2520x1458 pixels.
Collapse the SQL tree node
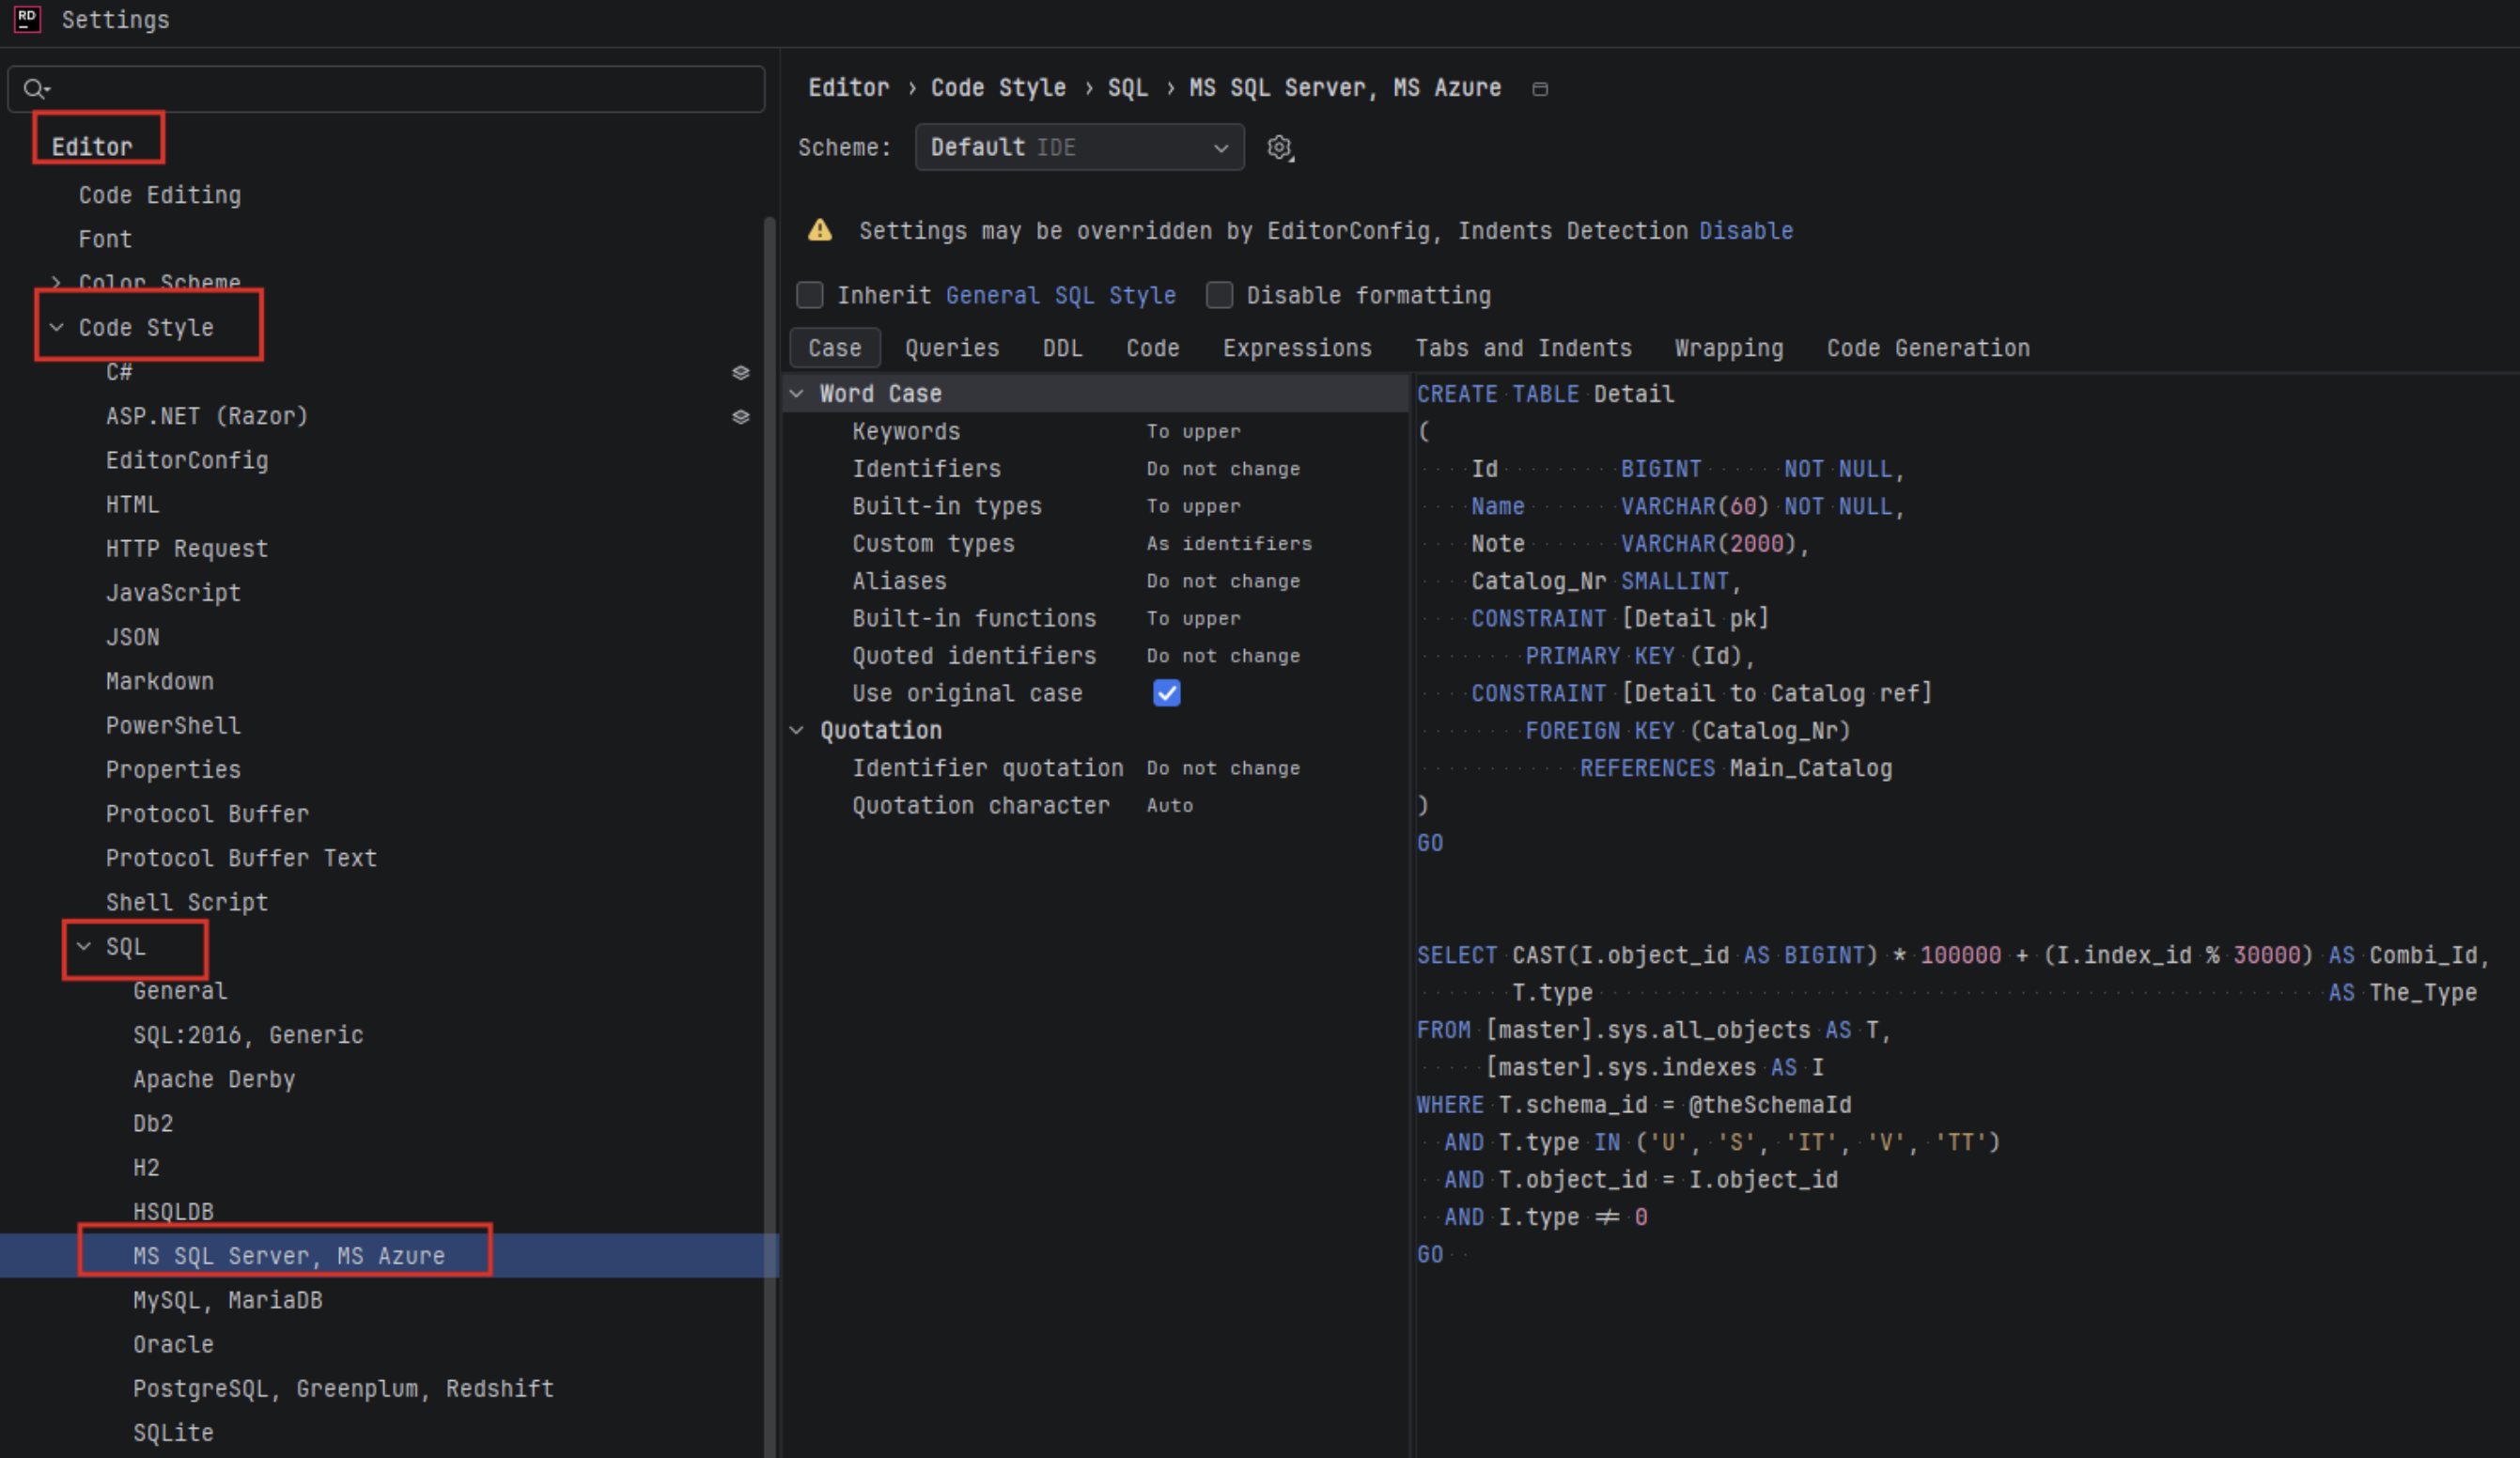[84, 946]
